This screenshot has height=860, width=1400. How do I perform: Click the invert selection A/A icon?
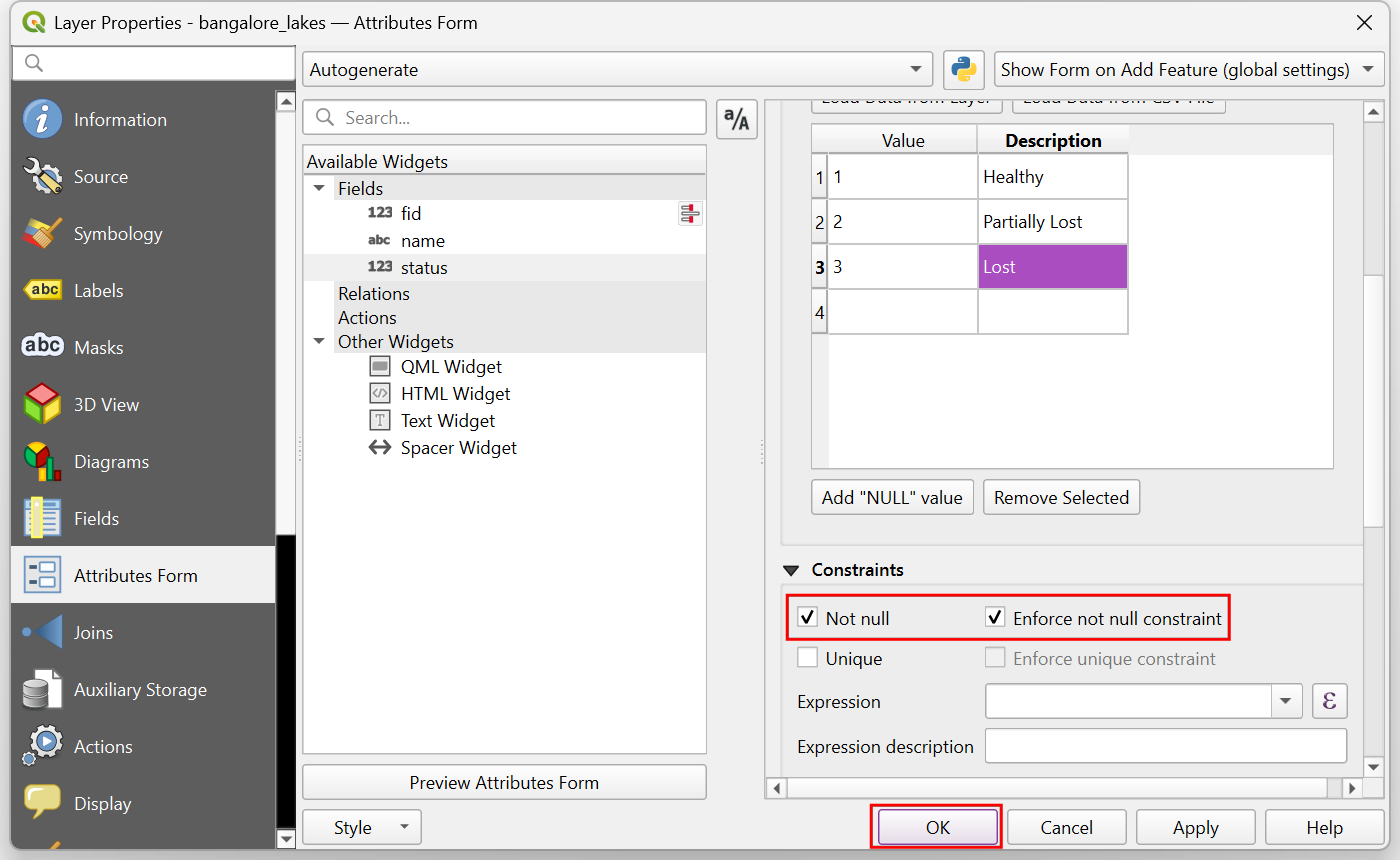pos(737,120)
